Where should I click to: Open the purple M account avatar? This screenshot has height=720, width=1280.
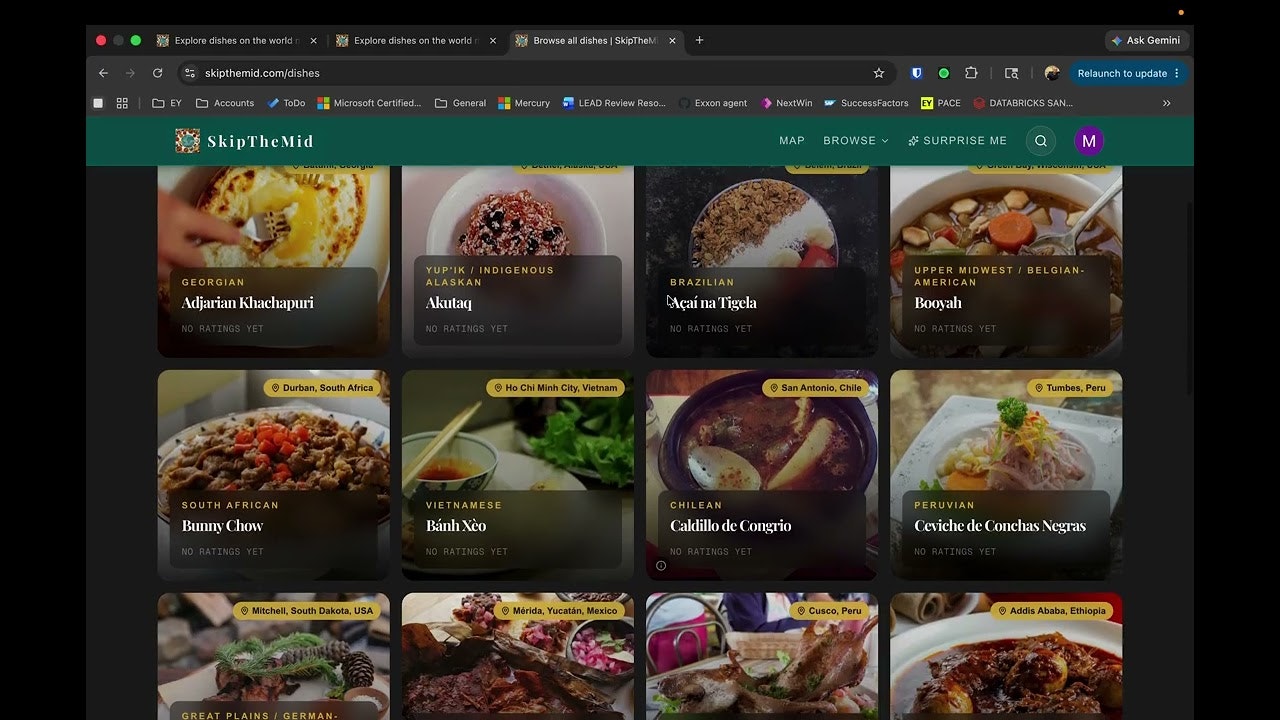1089,141
